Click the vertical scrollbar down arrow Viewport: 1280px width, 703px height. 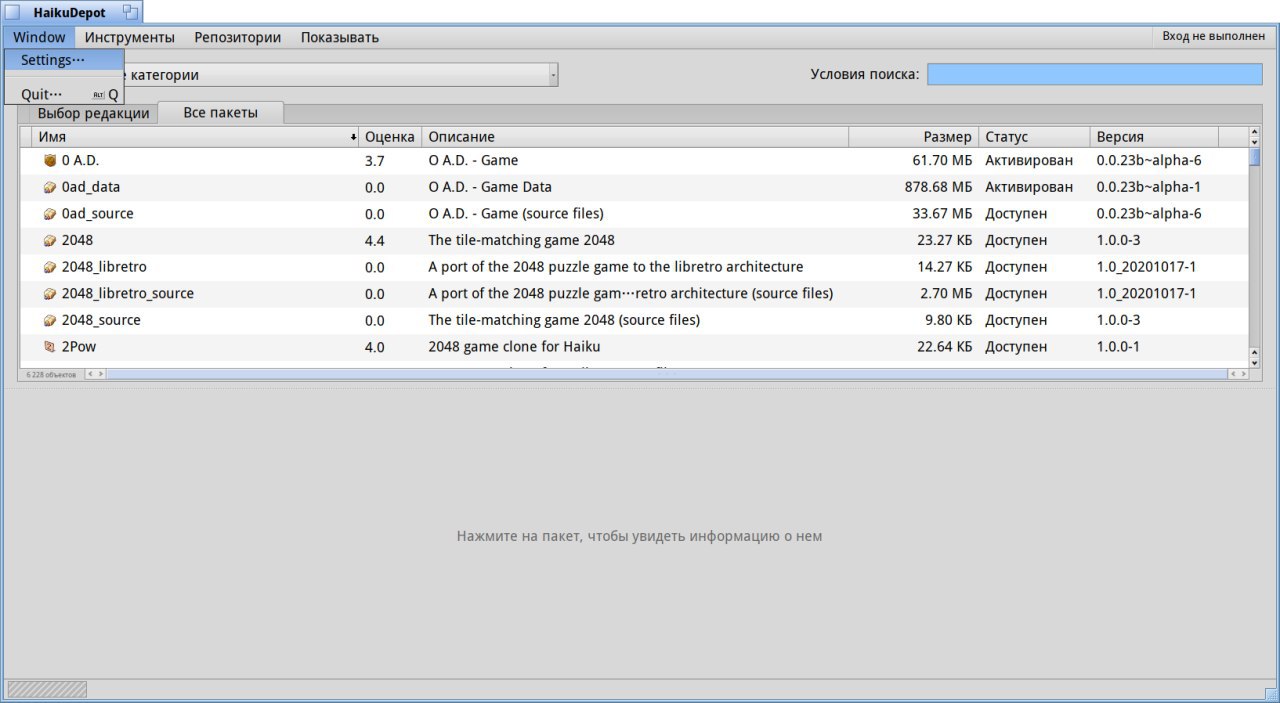[x=1255, y=363]
